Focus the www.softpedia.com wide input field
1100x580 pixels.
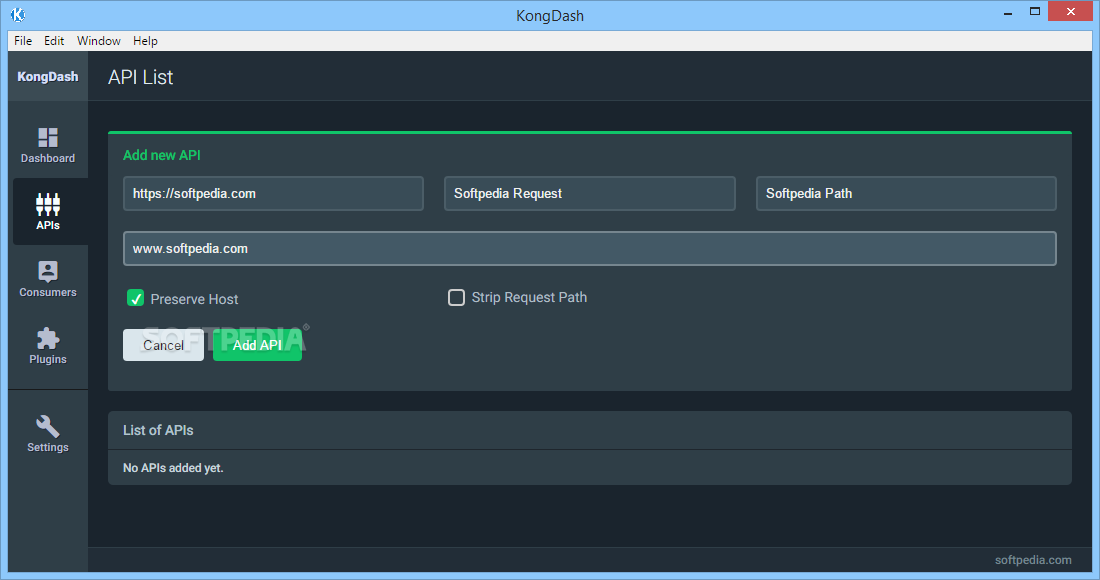[590, 248]
